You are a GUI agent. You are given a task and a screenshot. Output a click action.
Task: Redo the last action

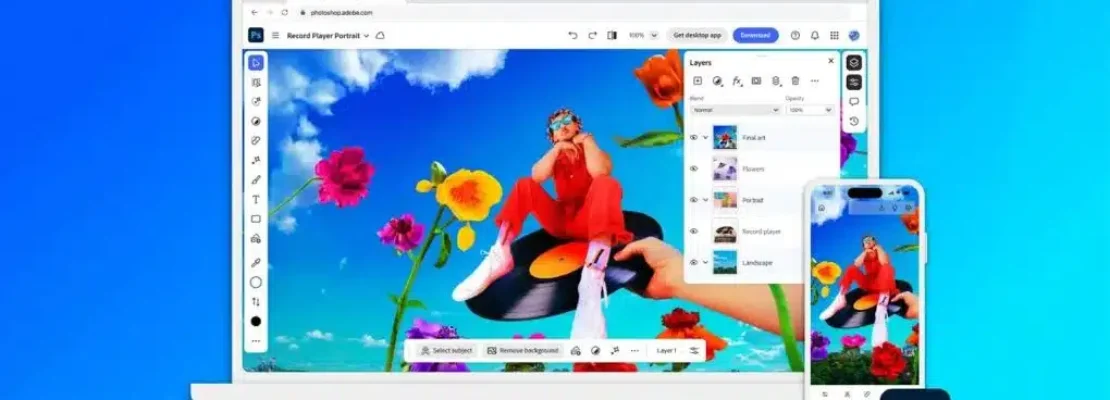(593, 35)
